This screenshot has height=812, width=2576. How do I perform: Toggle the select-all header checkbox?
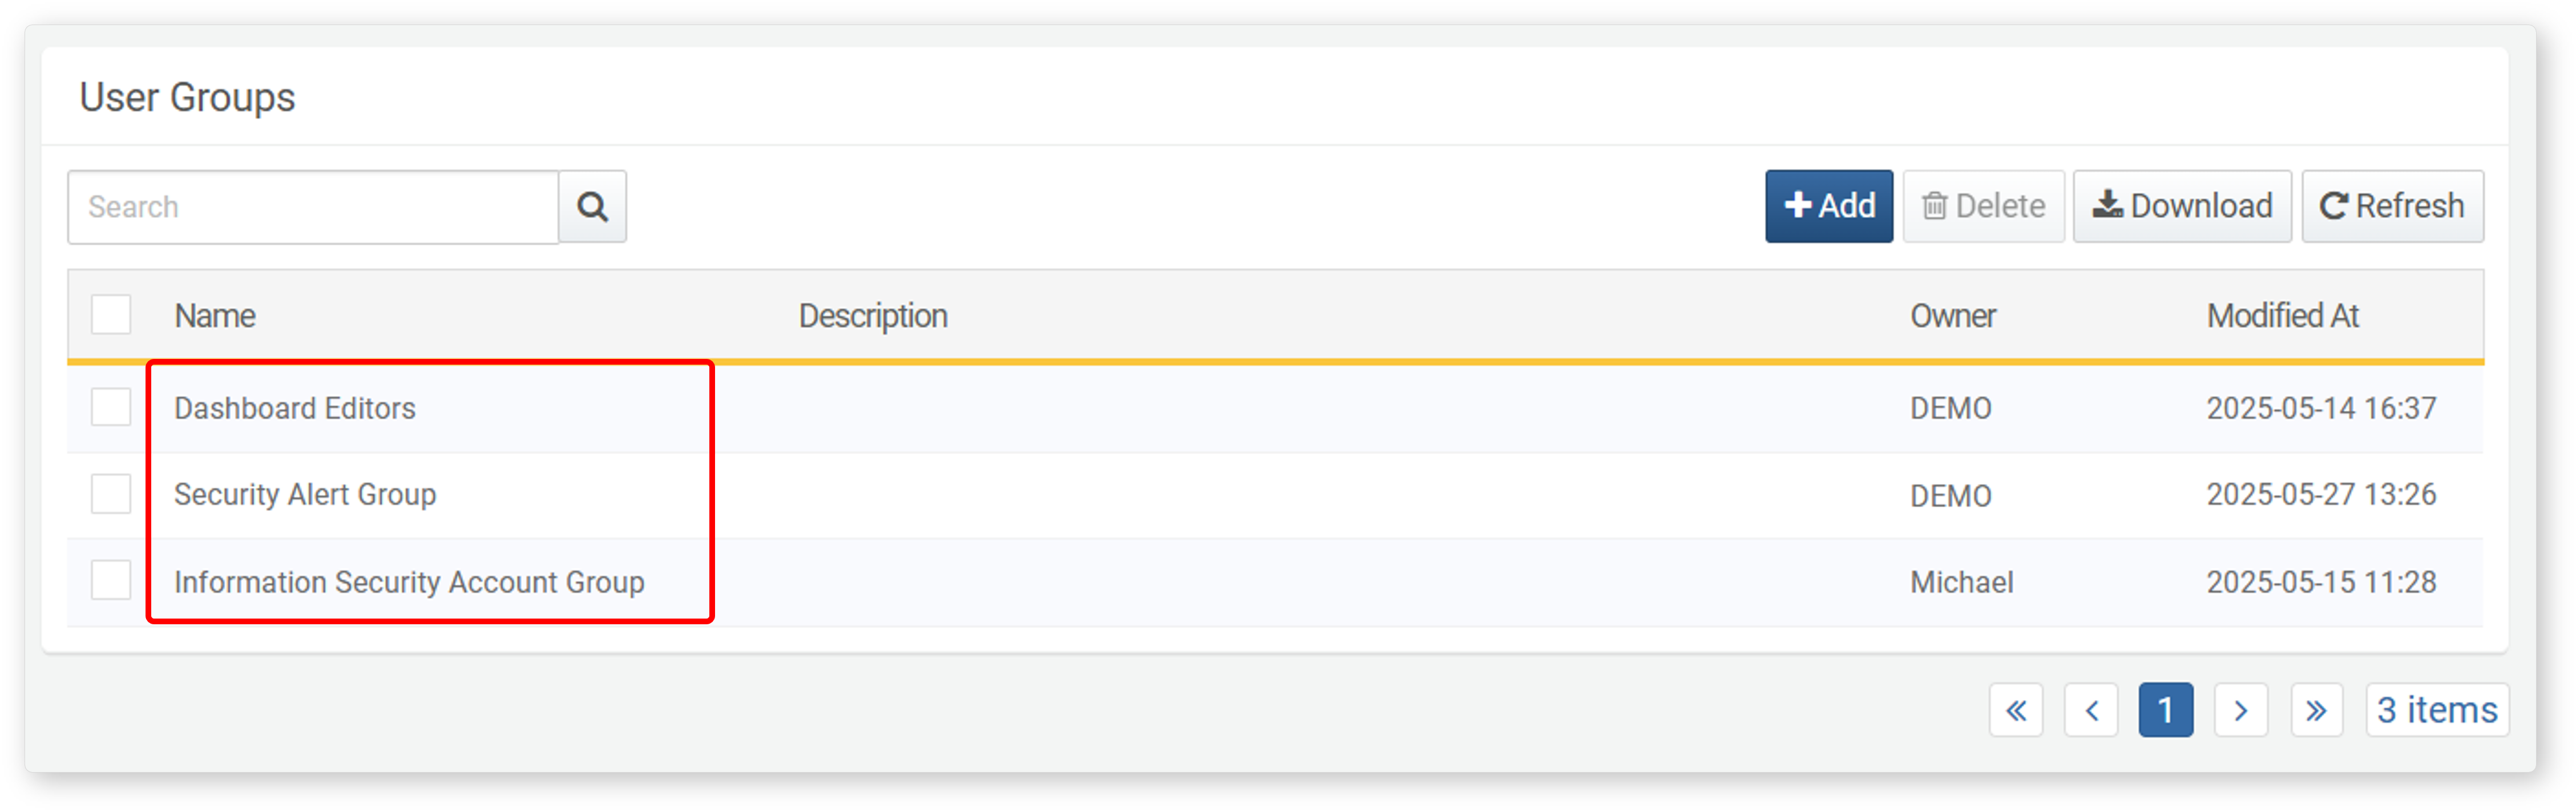pos(111,315)
